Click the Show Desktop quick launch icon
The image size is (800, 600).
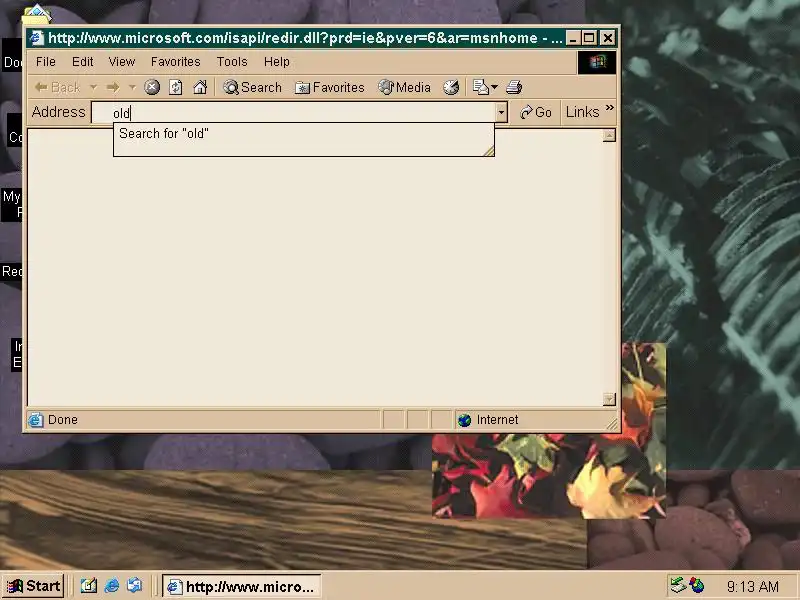(88, 586)
